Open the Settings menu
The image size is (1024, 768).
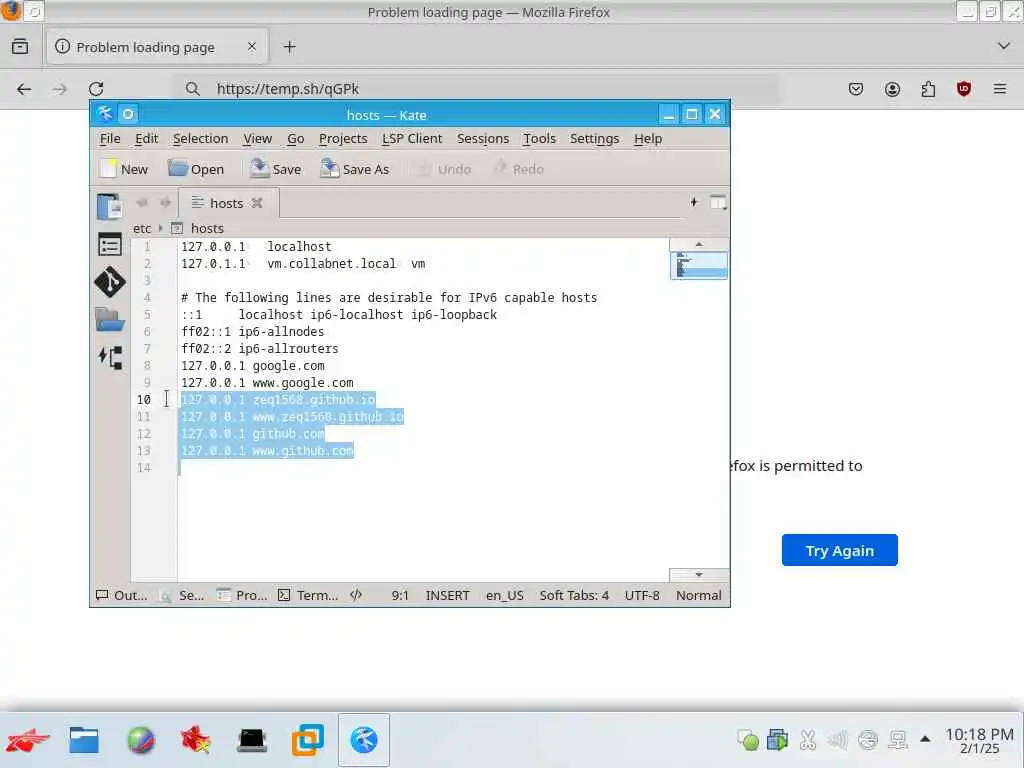(x=594, y=138)
